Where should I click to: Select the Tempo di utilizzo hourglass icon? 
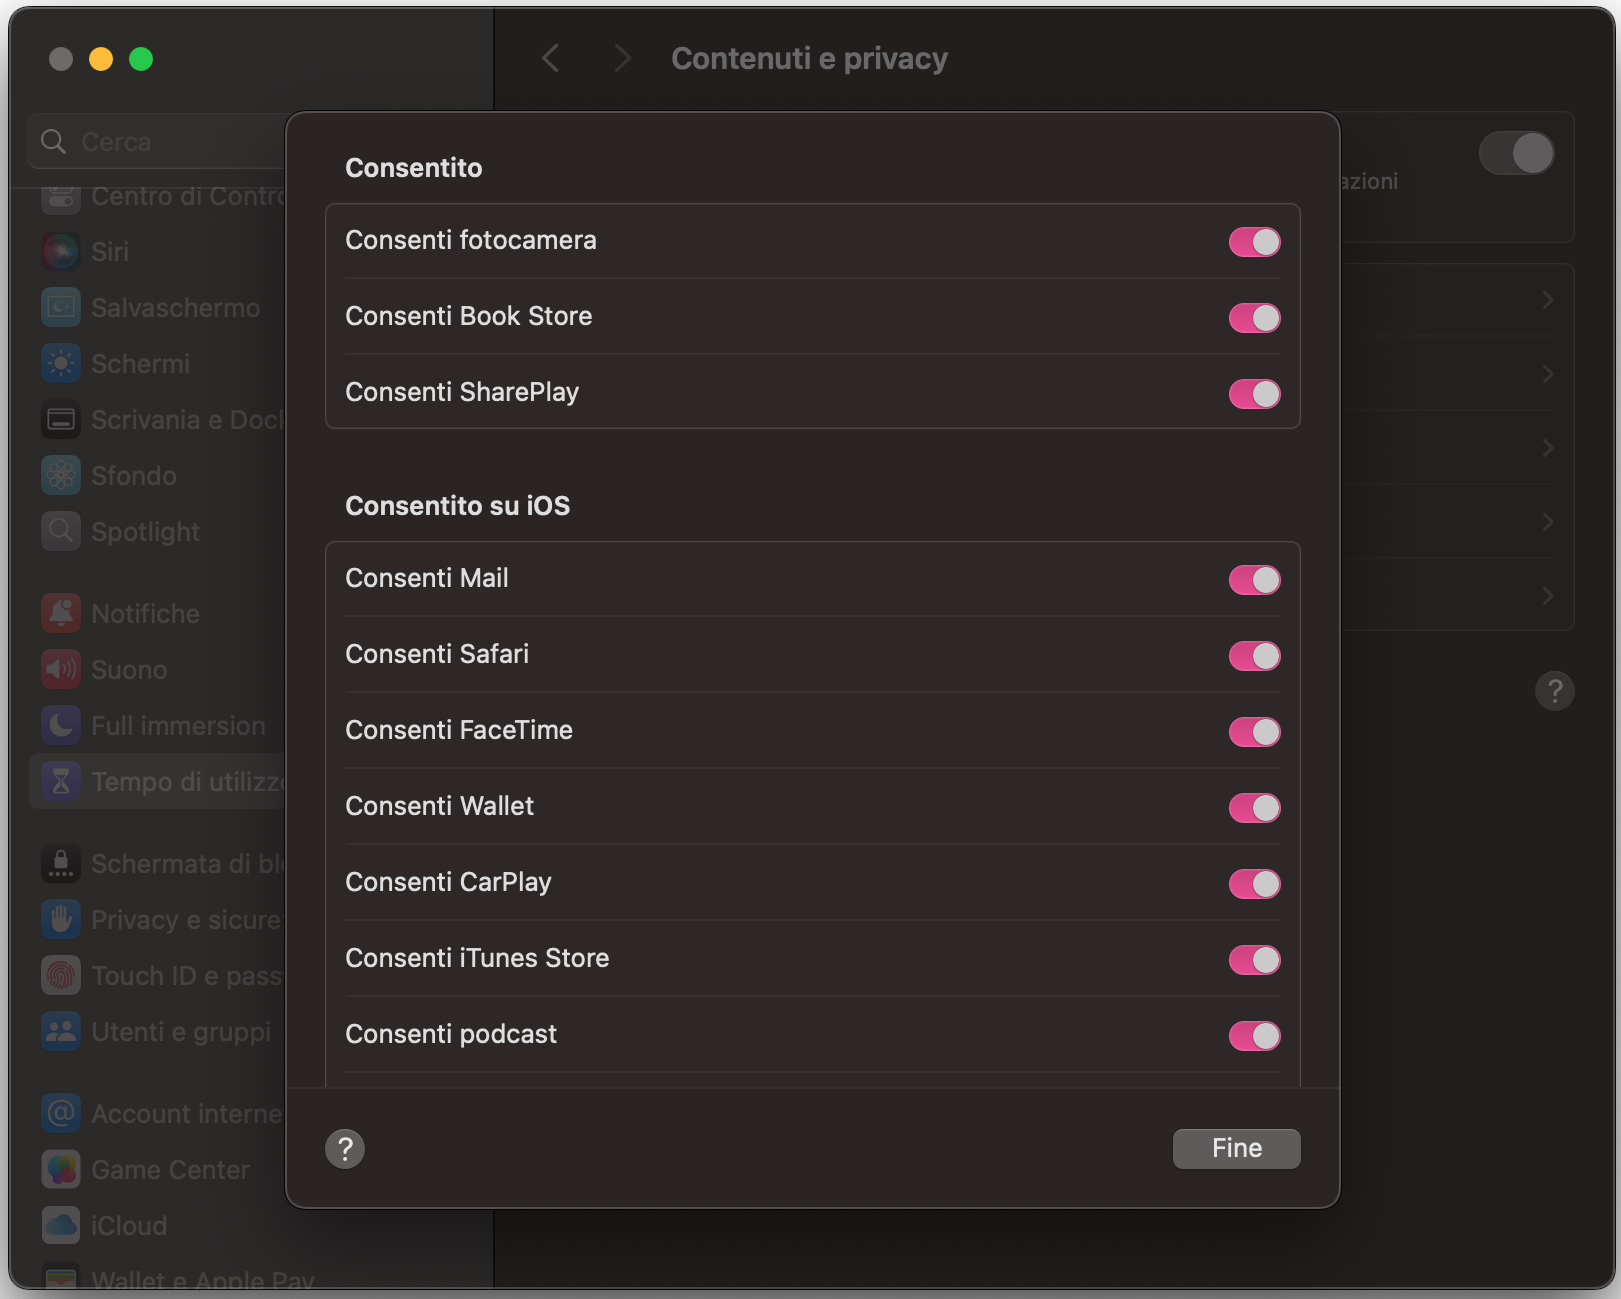tap(60, 781)
